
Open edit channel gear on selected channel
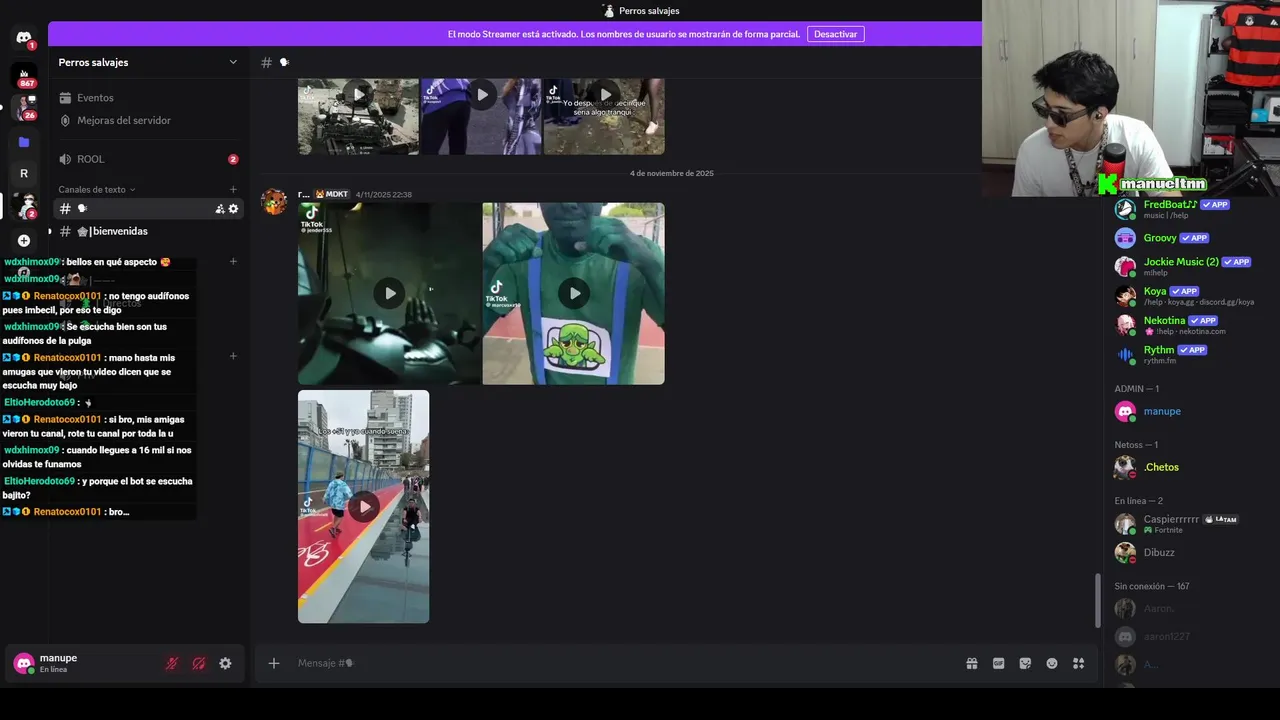click(x=233, y=209)
